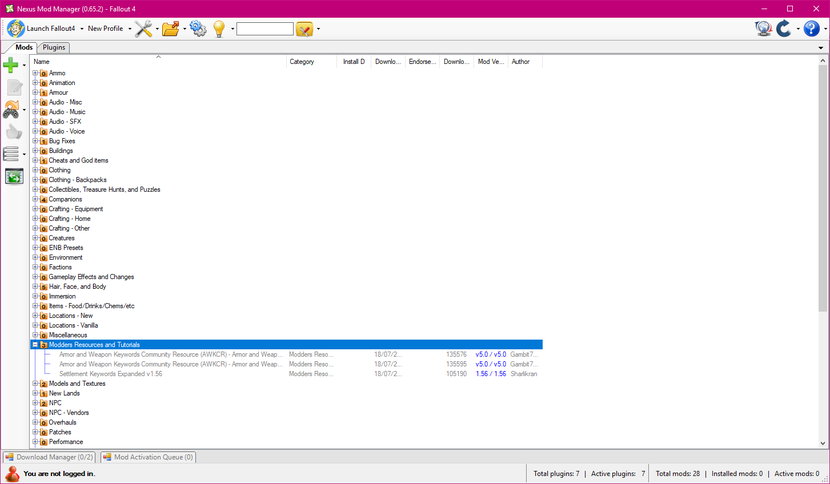
Task: Select the Immersion category
Action: (x=62, y=297)
